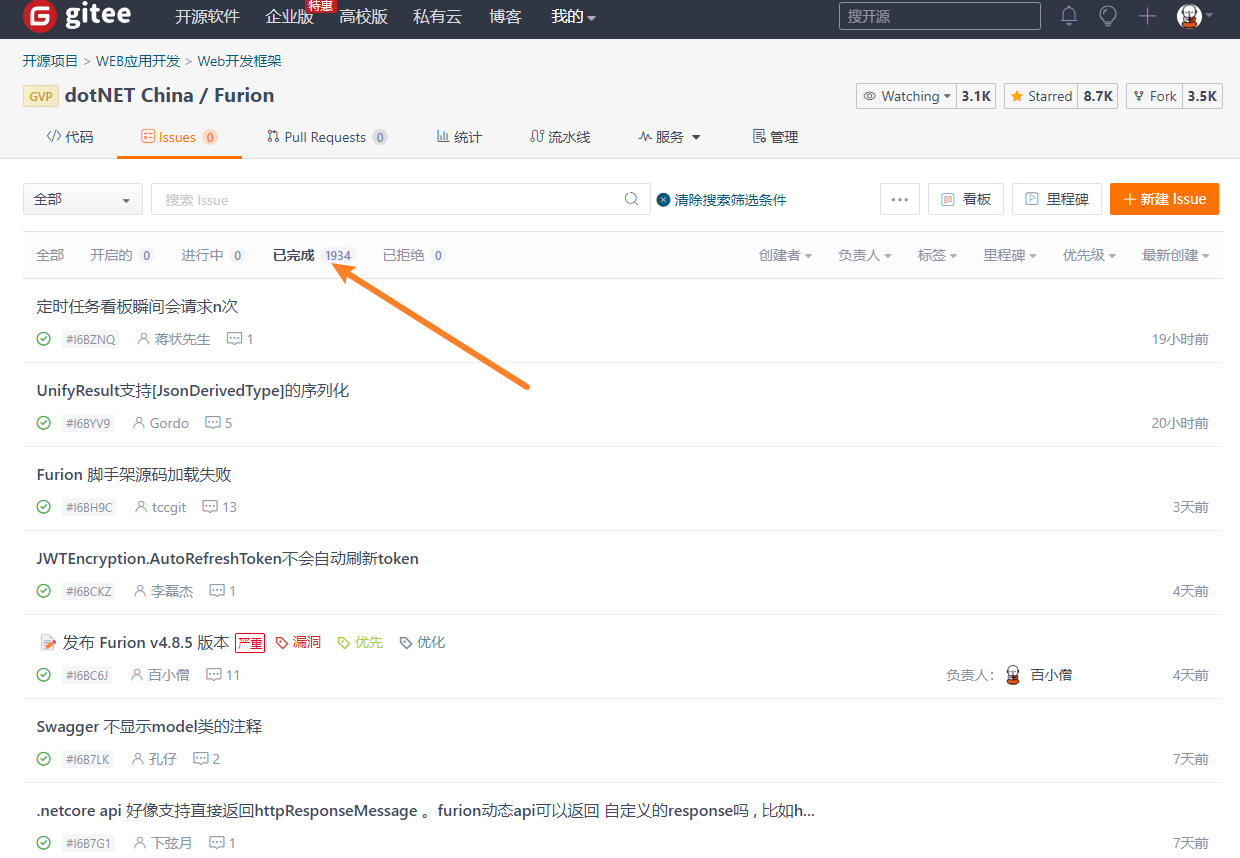This screenshot has height=858, width=1240.
Task: Click comment icon on Swagger issue
Action: click(201, 759)
